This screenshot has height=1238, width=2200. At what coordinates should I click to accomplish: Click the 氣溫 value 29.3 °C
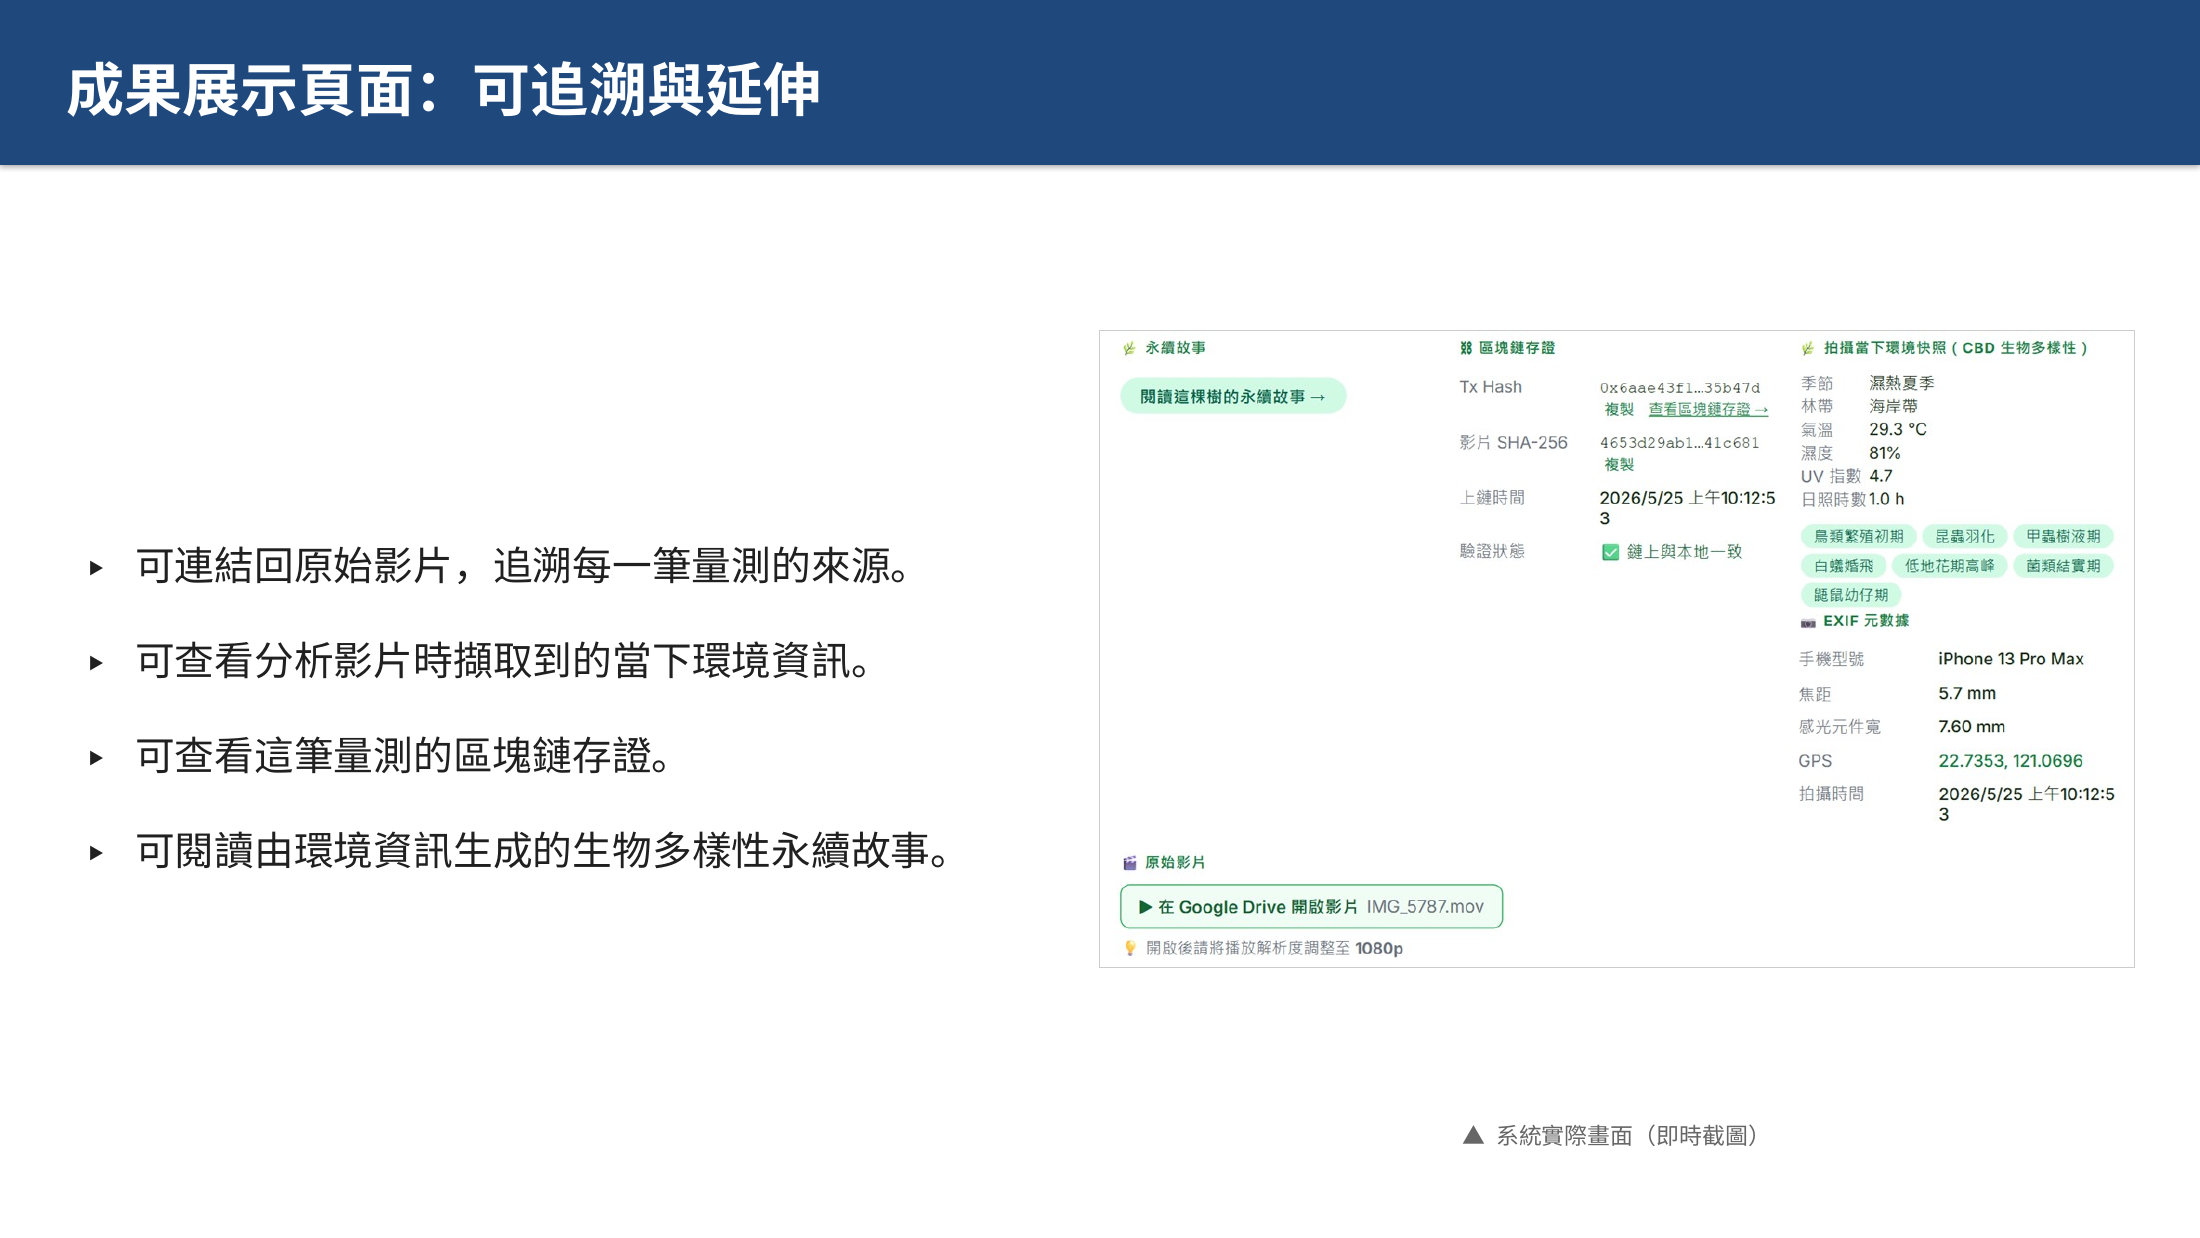coord(1898,429)
